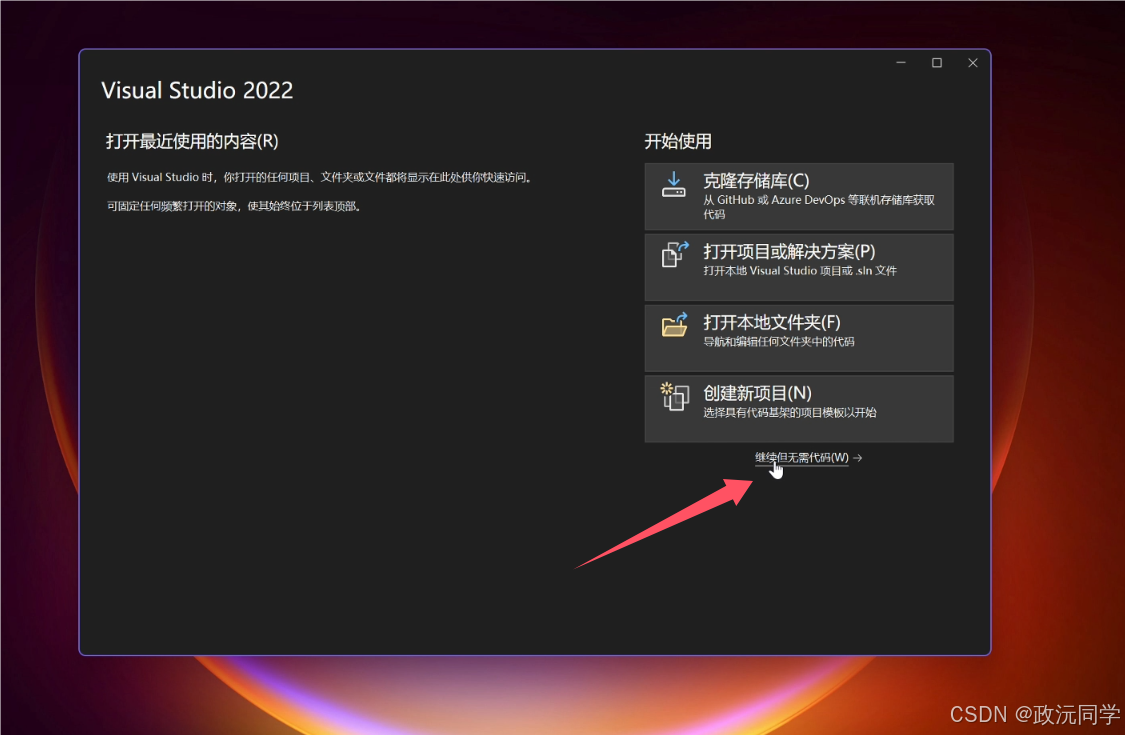This screenshot has height=735, width=1125.
Task: Choose 打开本地文件夹(F) option
Action: click(799, 338)
